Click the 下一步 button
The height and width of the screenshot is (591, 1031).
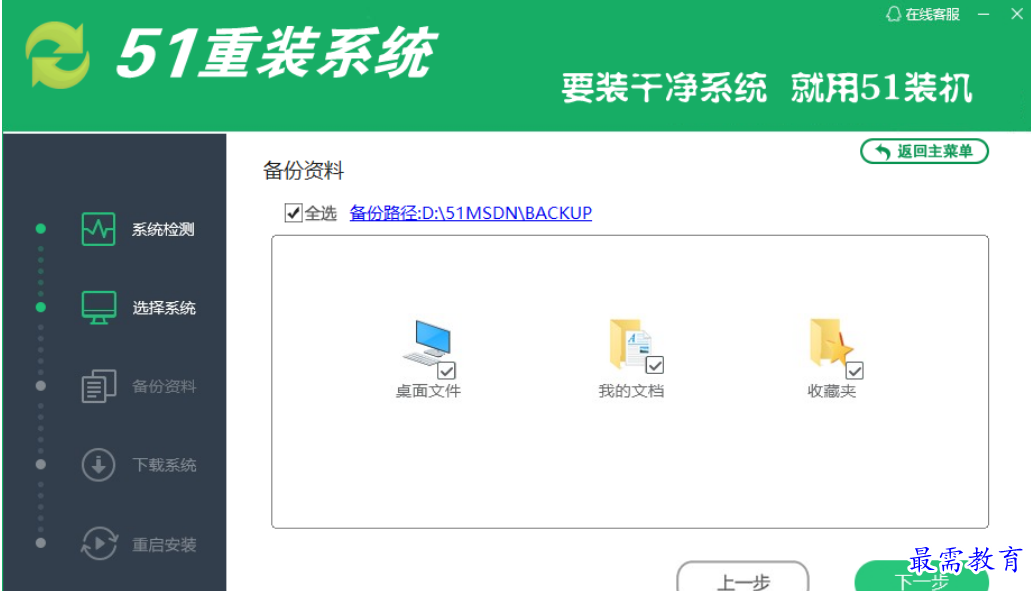921,577
